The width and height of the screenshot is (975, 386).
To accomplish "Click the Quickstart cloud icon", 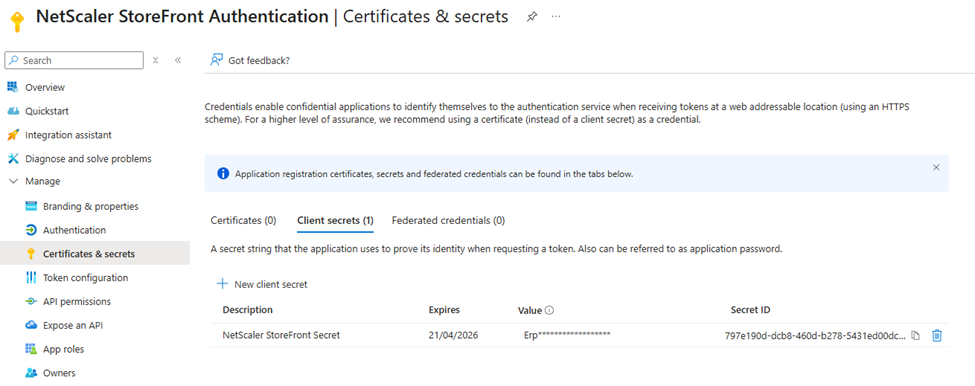I will coord(13,111).
